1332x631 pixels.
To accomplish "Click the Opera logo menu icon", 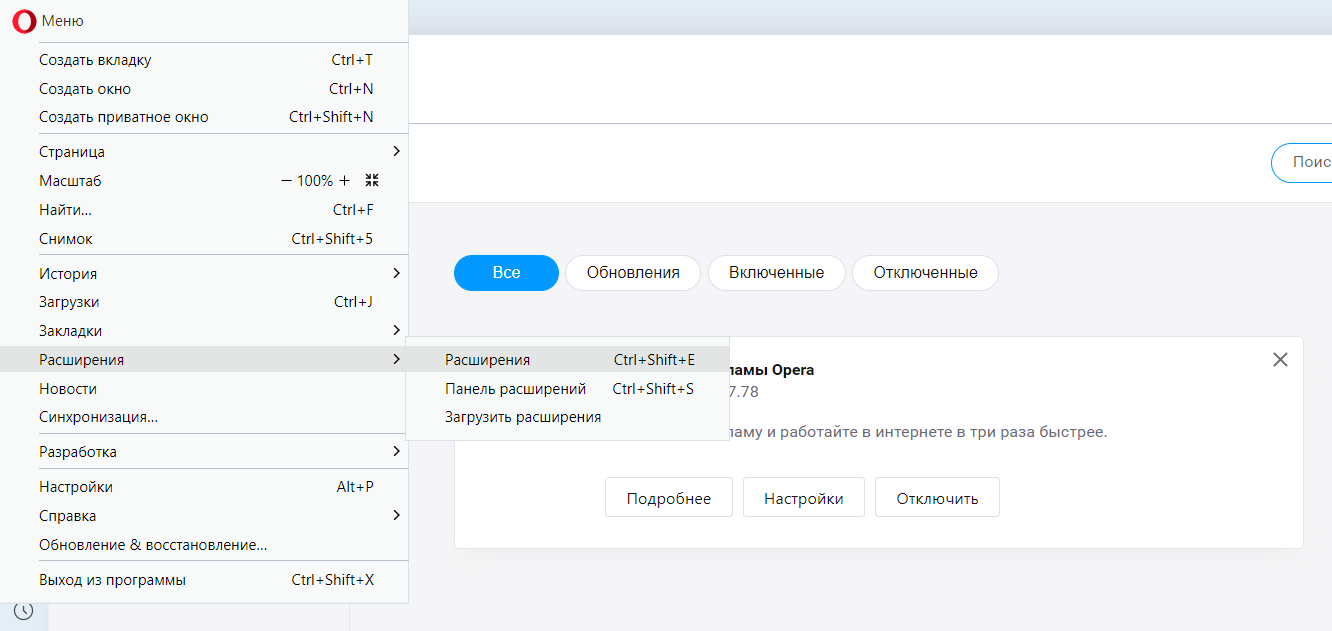I will [x=24, y=21].
